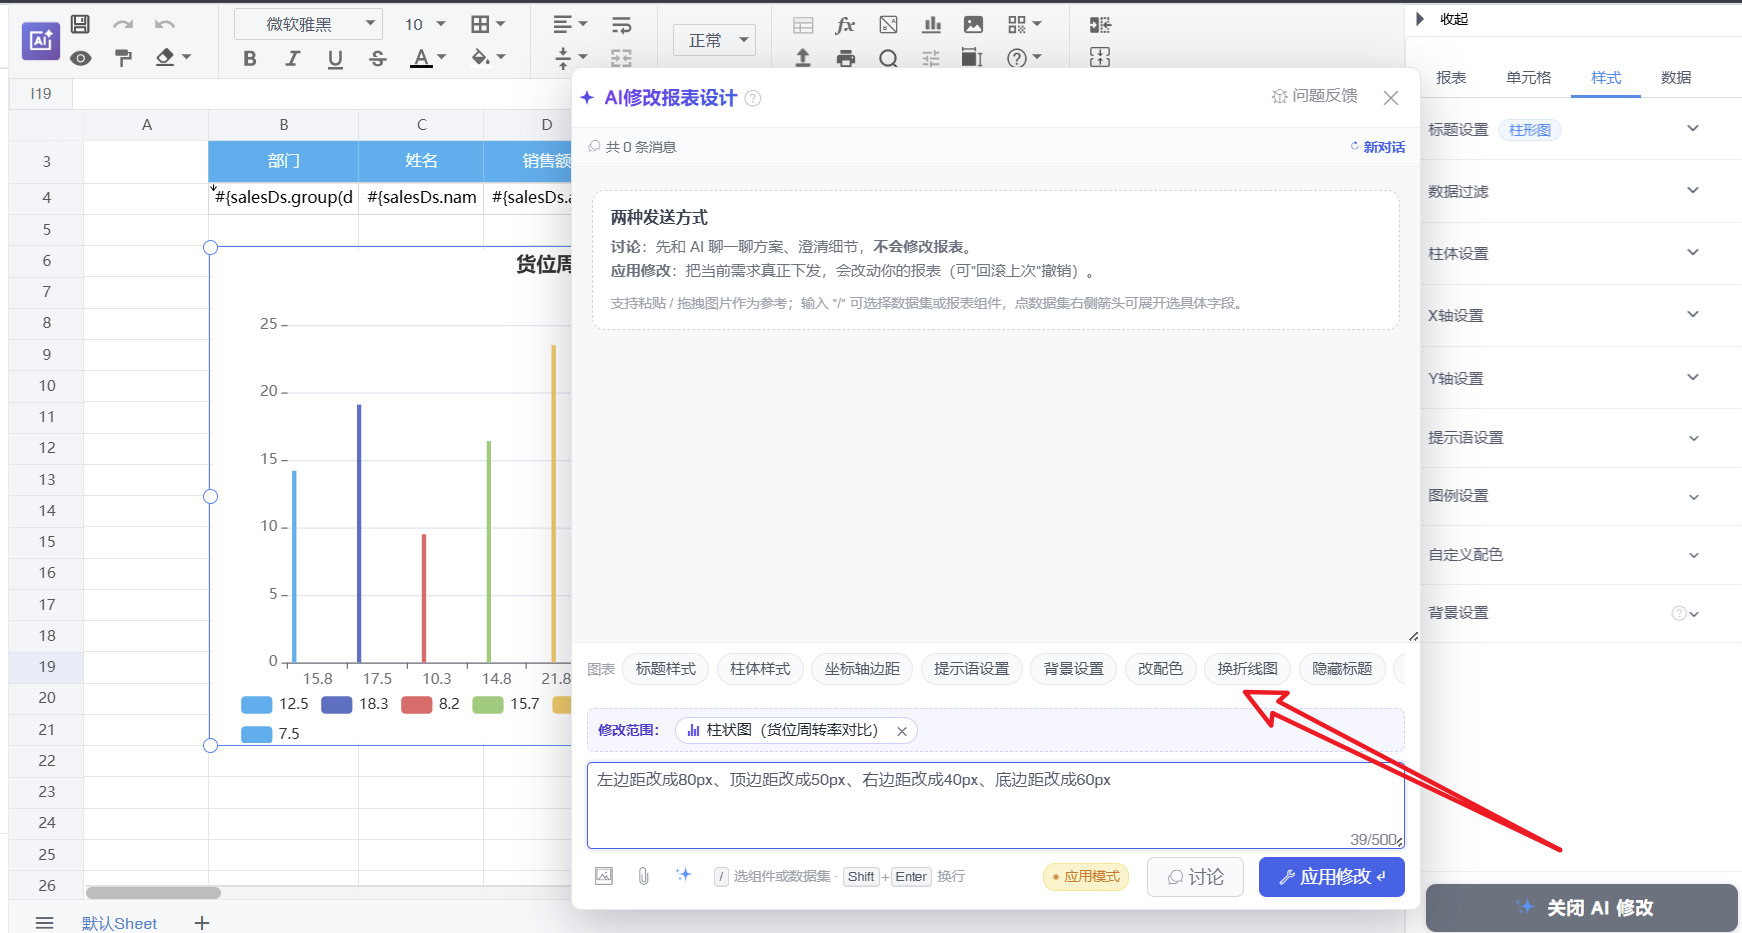Open the cell borders dropdown
Viewport: 1742px width, 933px height.
pyautogui.click(x=488, y=24)
